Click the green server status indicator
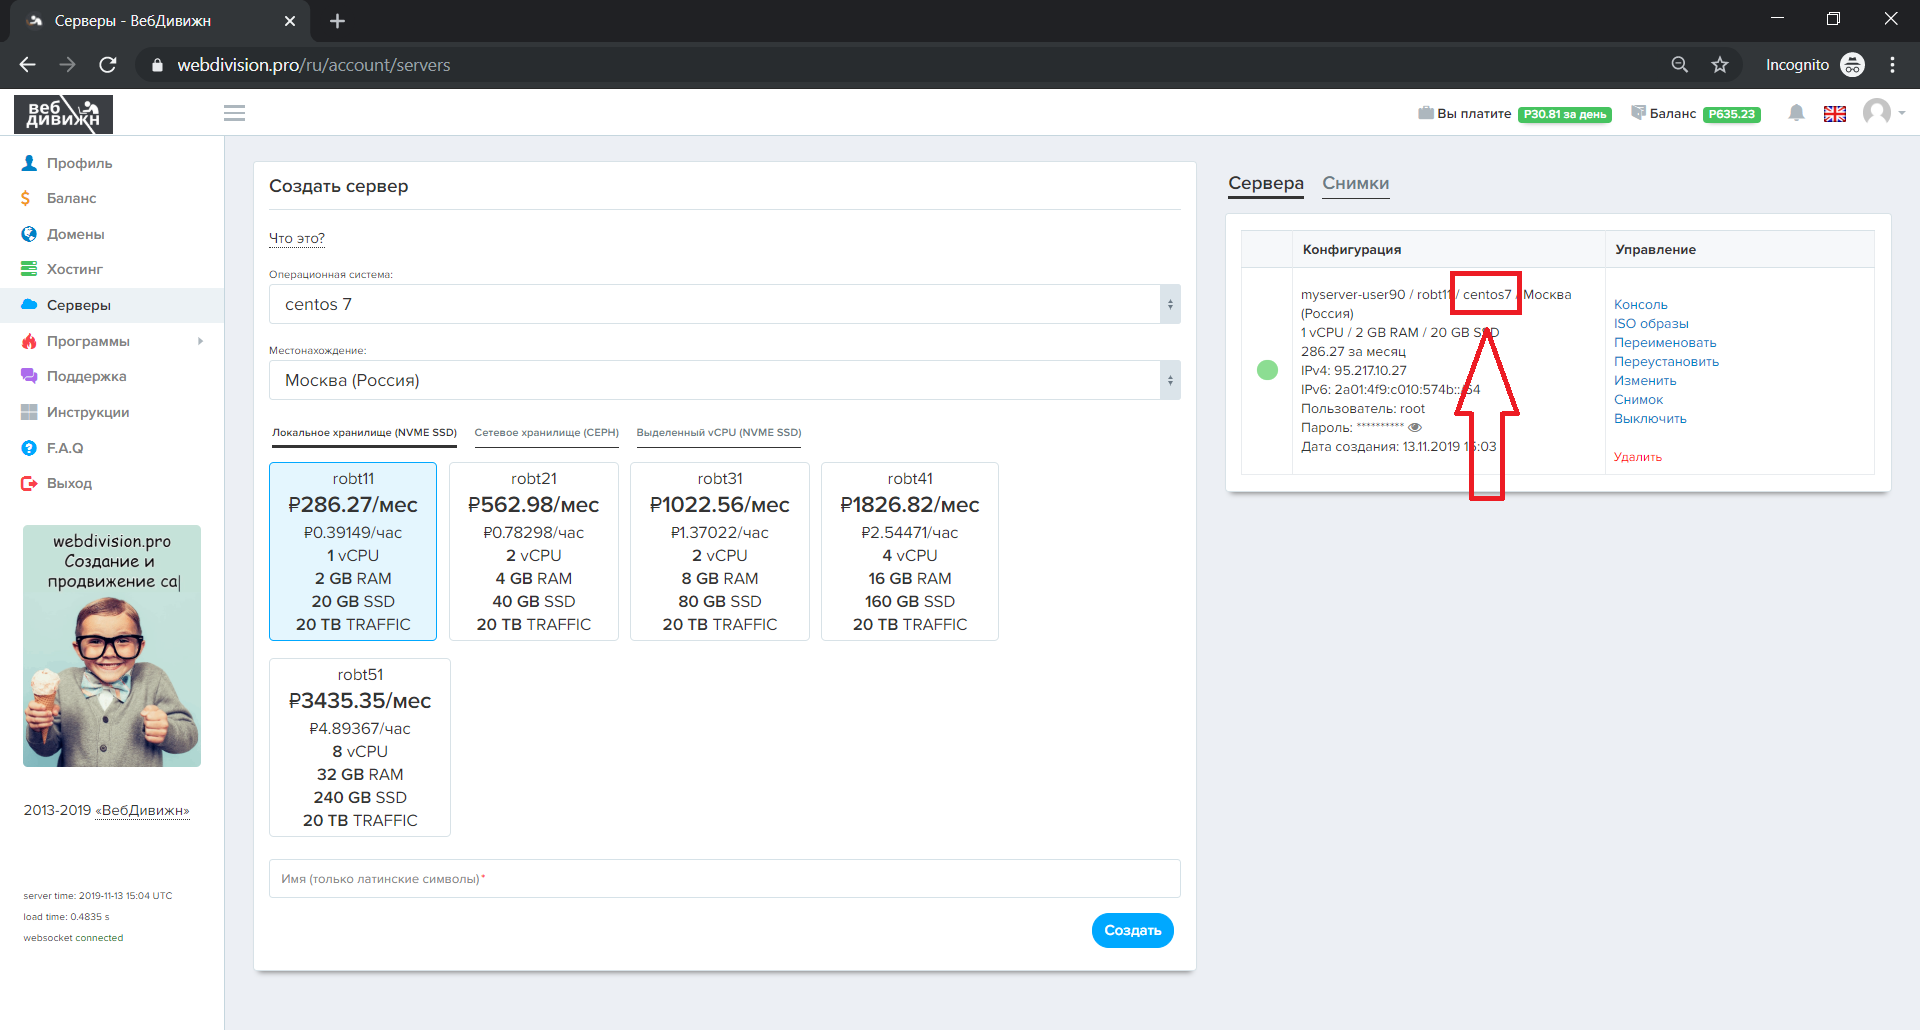This screenshot has height=1030, width=1920. point(1267,370)
